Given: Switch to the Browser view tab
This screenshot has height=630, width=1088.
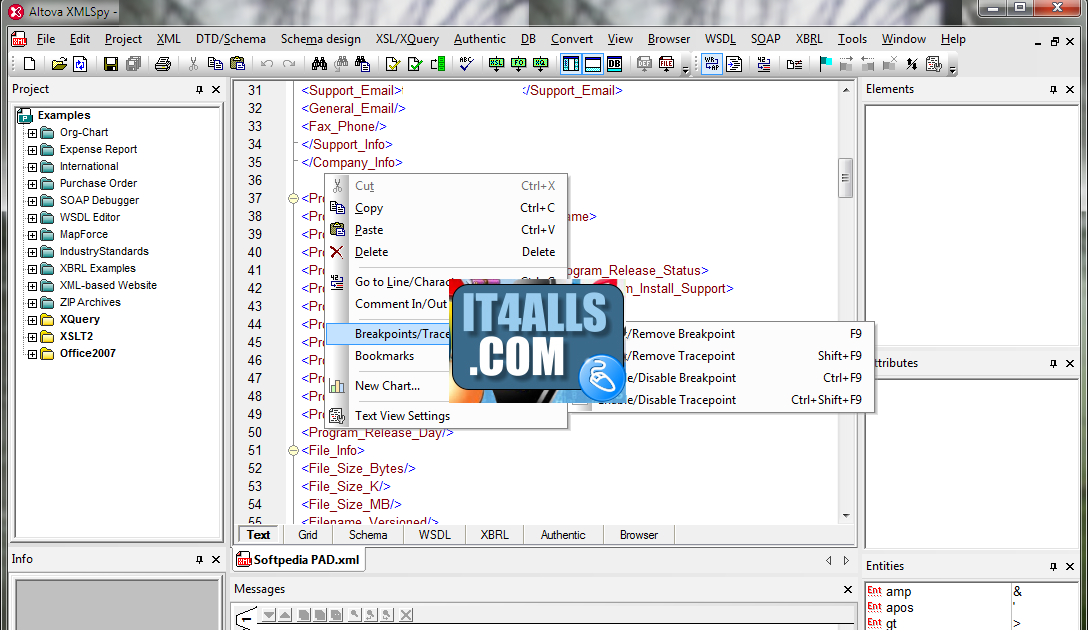Looking at the screenshot, I should click(638, 535).
